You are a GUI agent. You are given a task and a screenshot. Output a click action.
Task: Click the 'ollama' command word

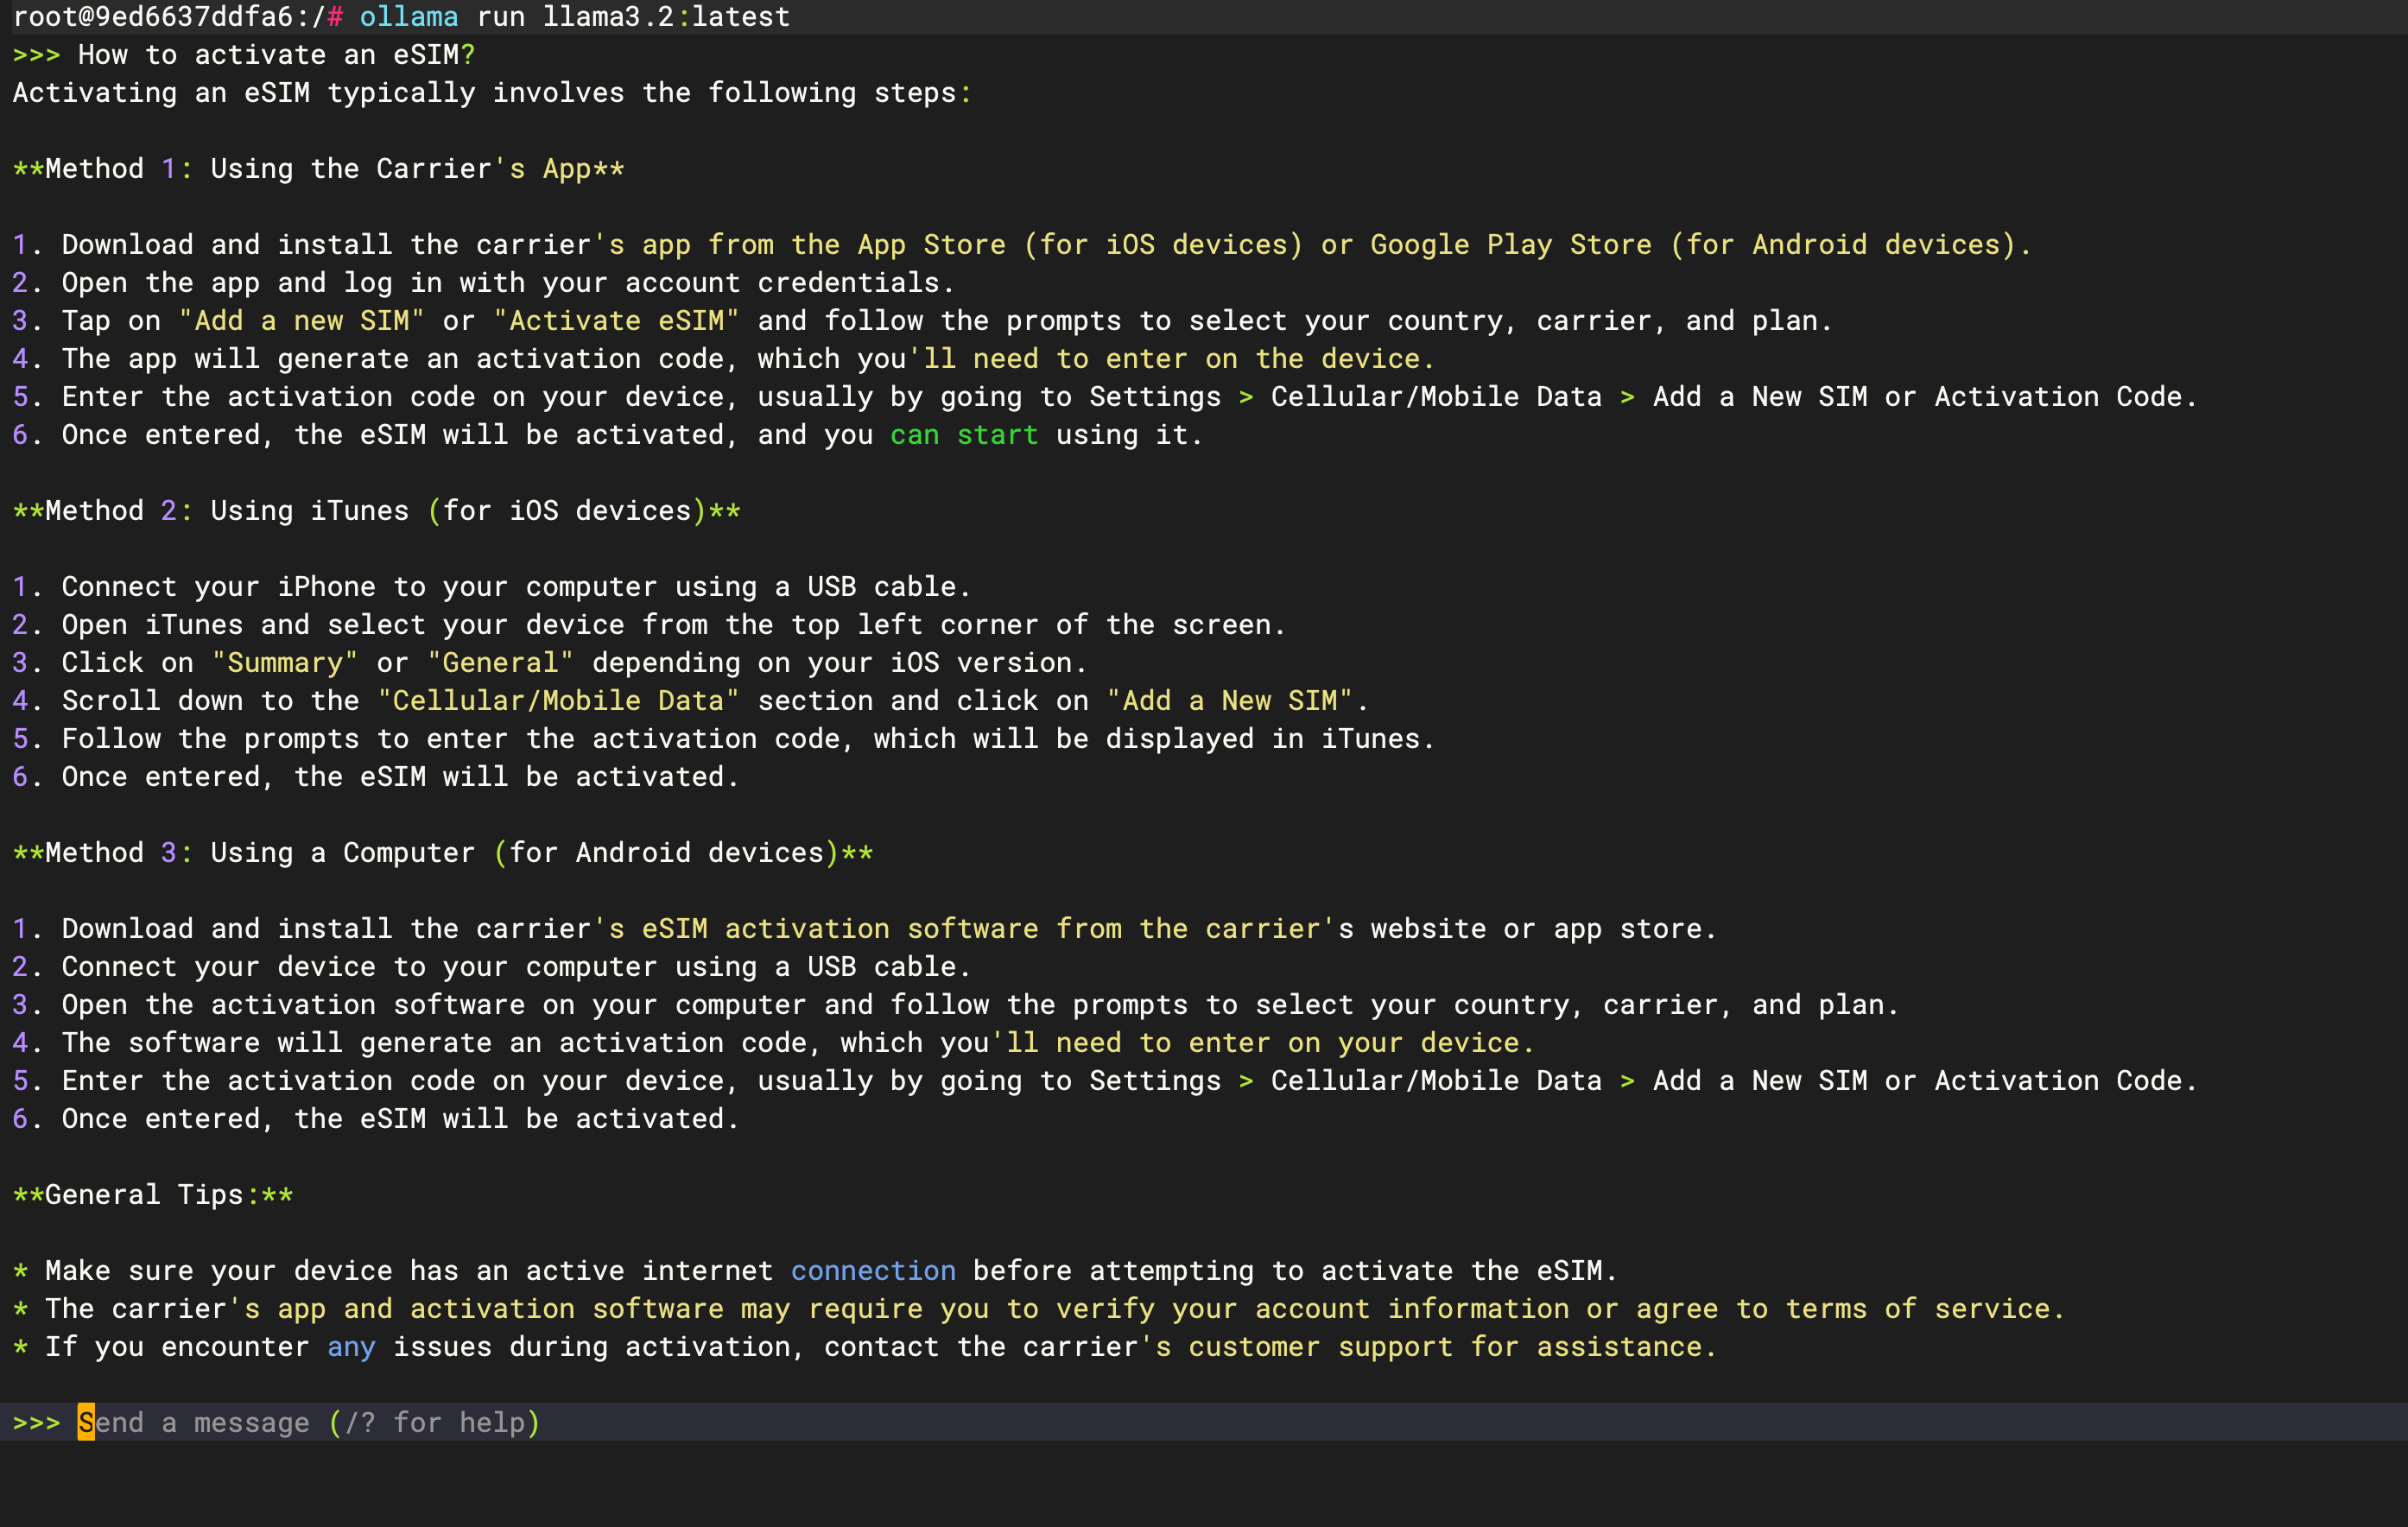408,16
